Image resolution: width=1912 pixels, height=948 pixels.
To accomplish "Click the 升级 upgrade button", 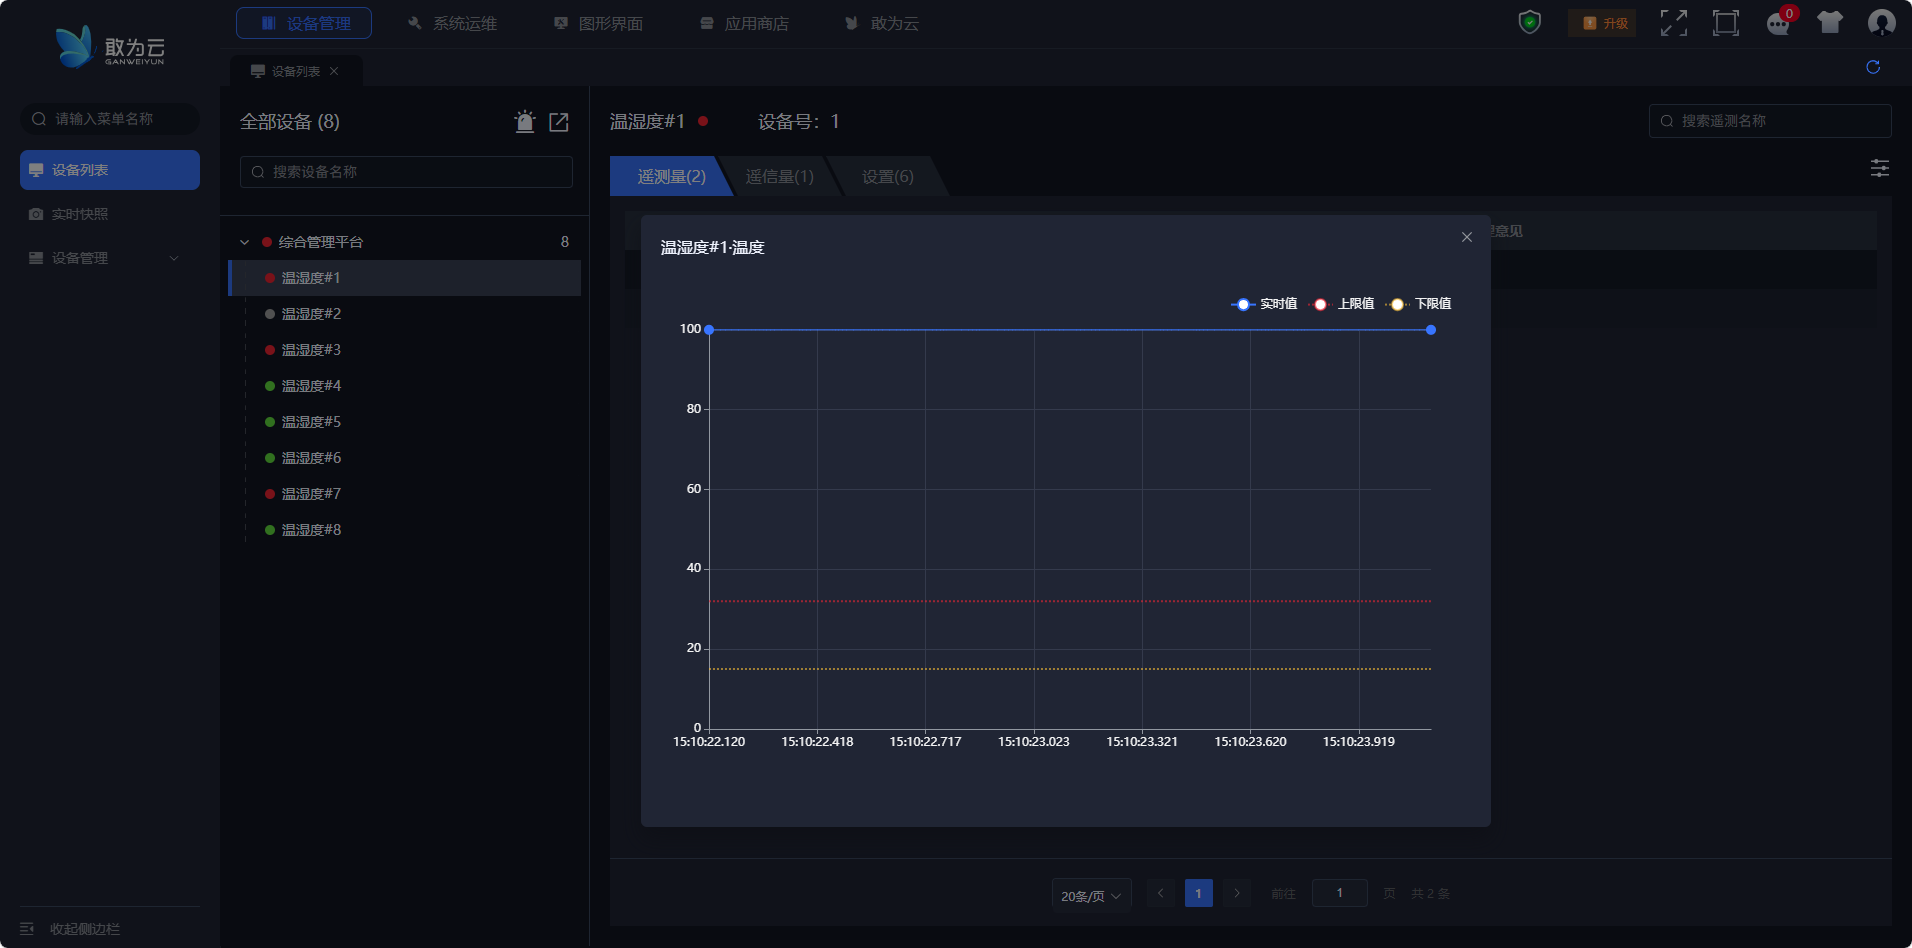I will [1602, 23].
